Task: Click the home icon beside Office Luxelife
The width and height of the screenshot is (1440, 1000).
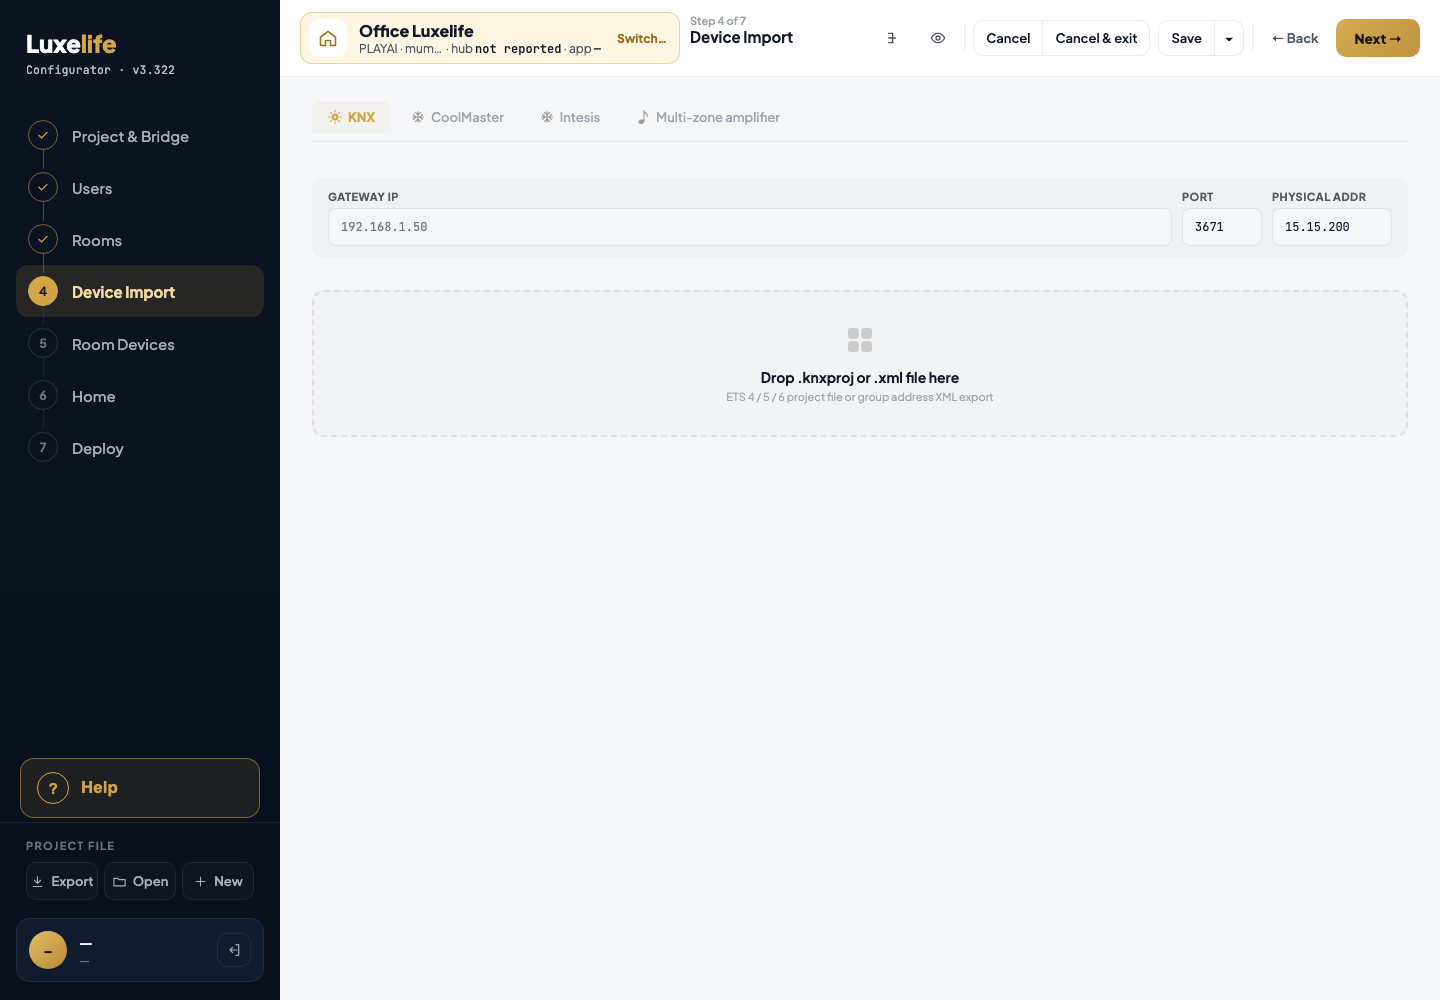Action: click(328, 39)
